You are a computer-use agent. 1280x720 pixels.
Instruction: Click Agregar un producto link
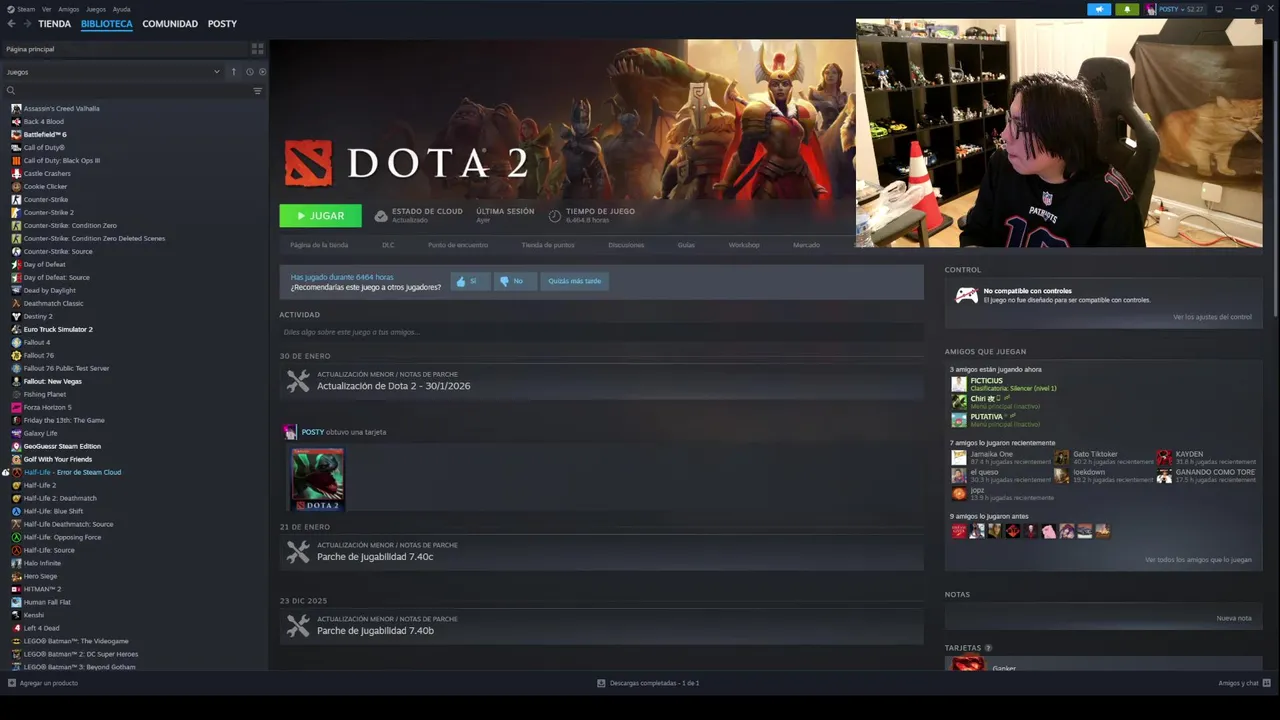point(48,683)
